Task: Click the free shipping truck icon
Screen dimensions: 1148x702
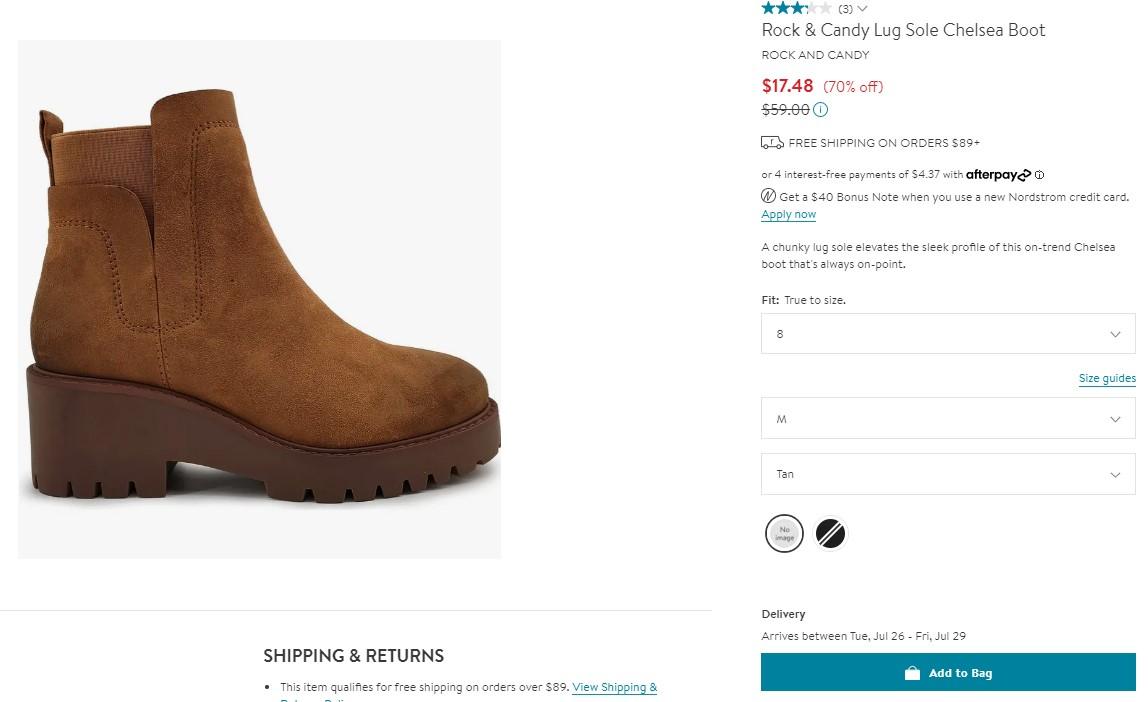Action: pos(772,143)
